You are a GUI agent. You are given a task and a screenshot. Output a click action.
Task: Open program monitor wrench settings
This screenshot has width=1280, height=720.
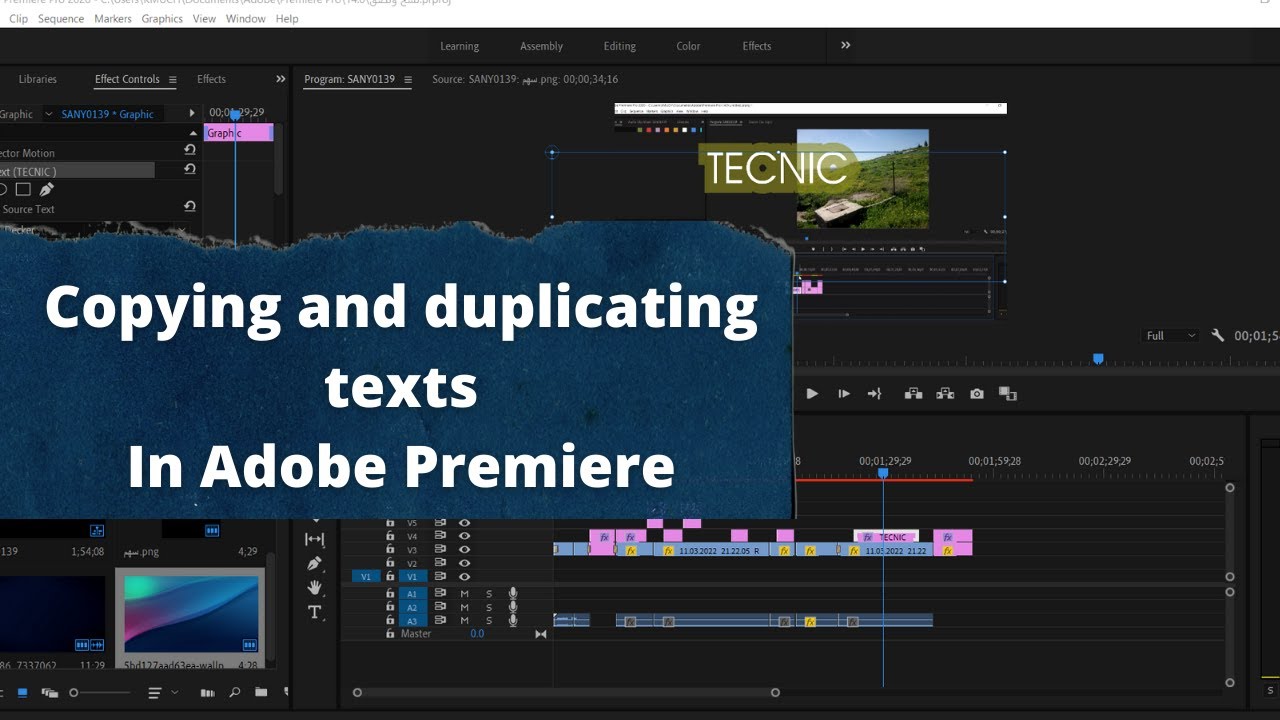click(1217, 336)
